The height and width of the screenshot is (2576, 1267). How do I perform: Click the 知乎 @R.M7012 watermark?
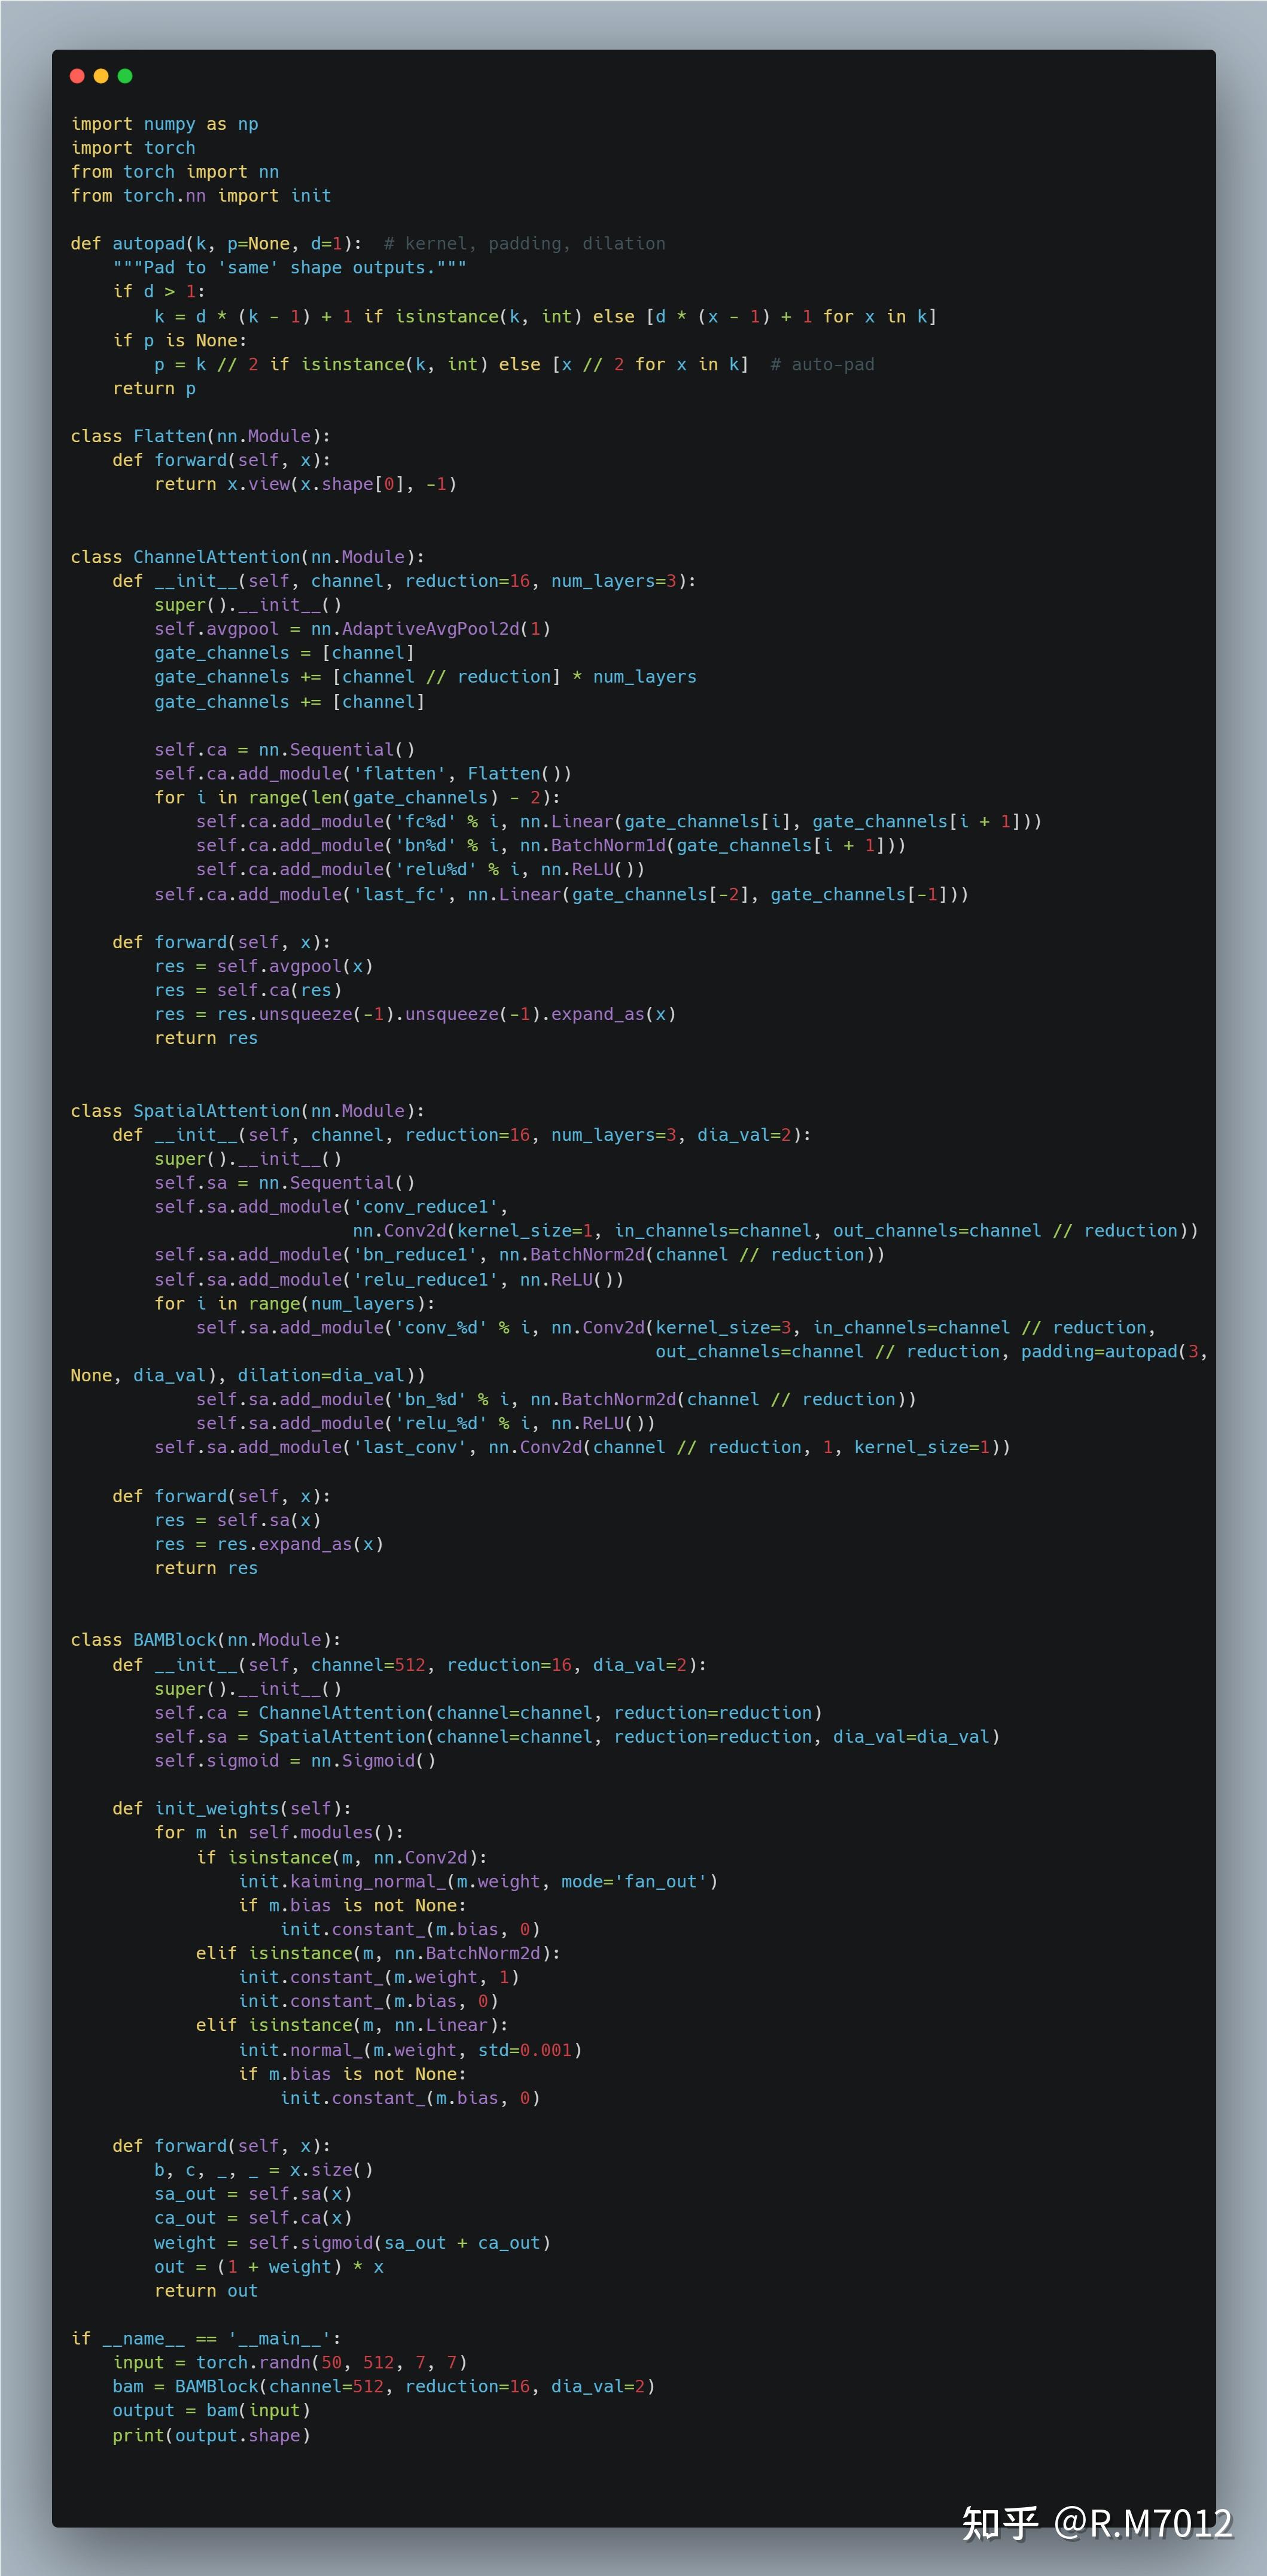pyautogui.click(x=1097, y=2523)
